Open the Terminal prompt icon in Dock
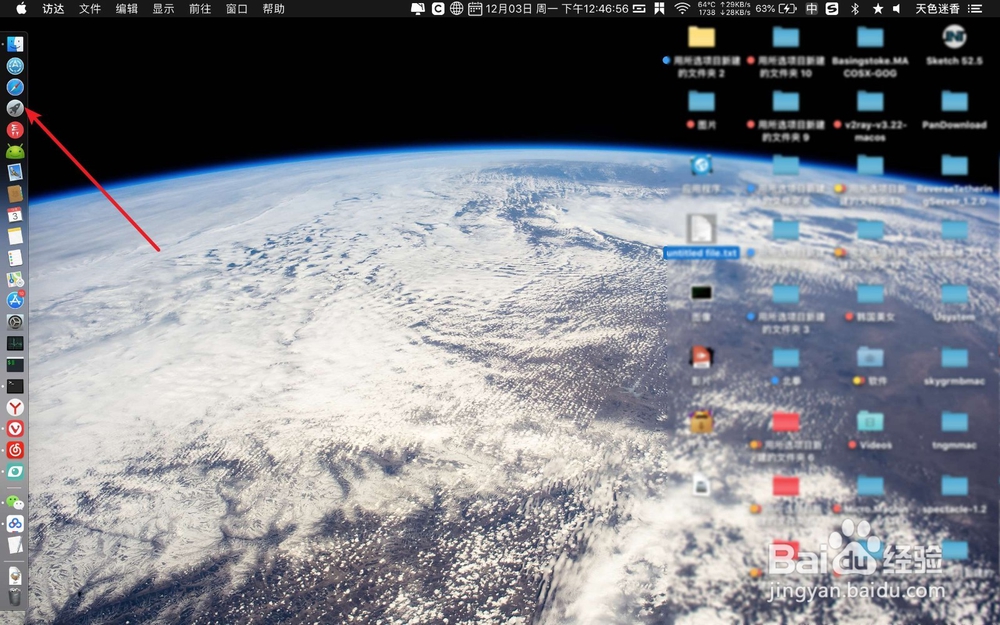Screen dimensions: 1000x625 point(15,386)
